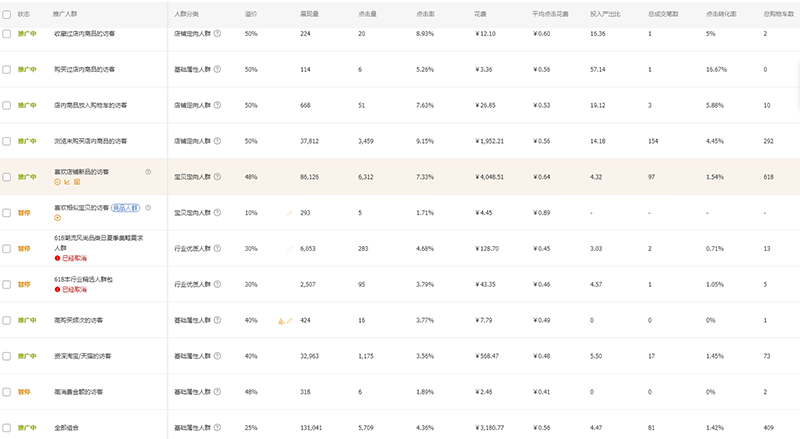Click help icon beside 店铺定向人群 in first row
Image resolution: width=800 pixels, height=439 pixels.
[217, 34]
